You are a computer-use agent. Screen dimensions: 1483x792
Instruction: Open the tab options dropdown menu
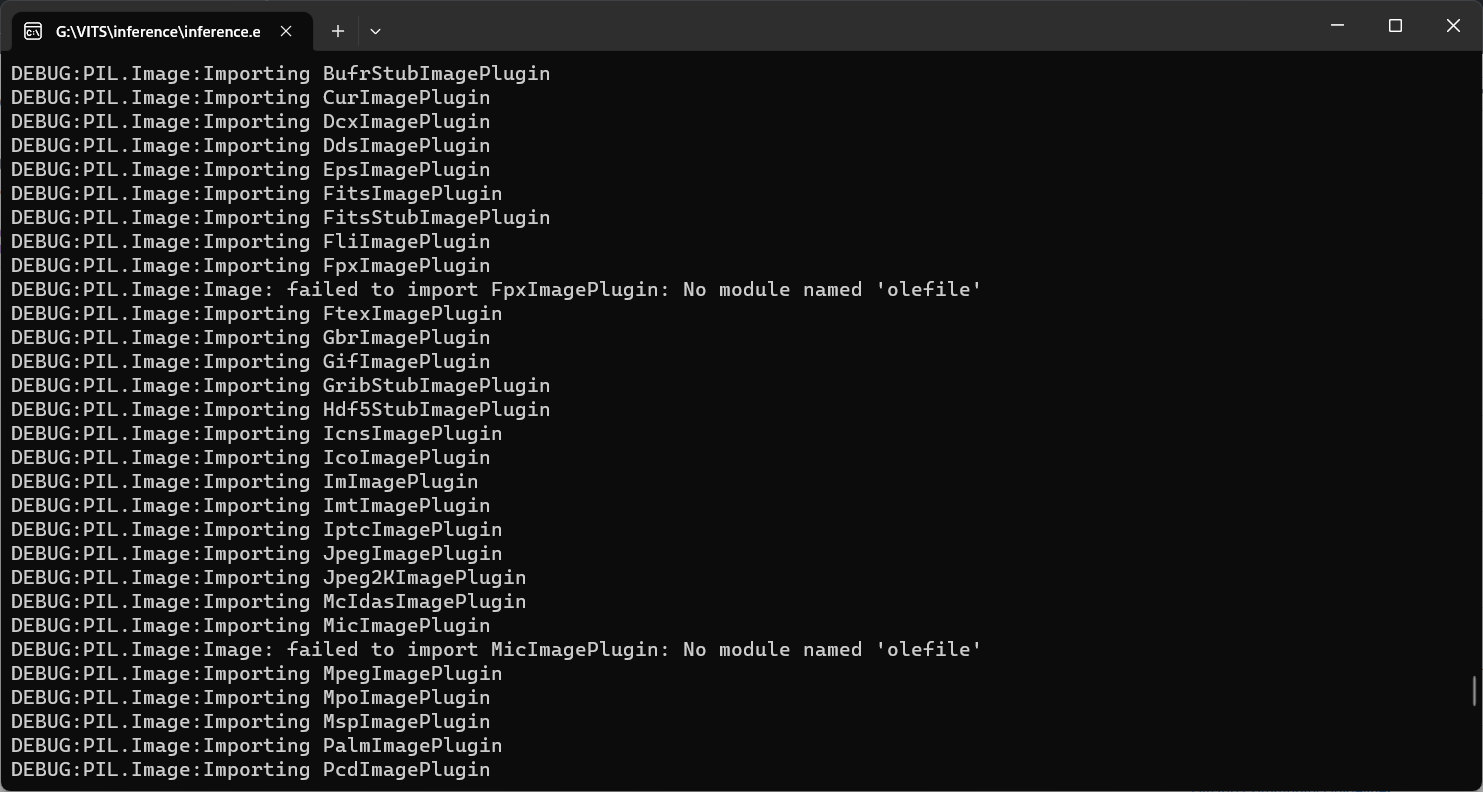tap(375, 31)
